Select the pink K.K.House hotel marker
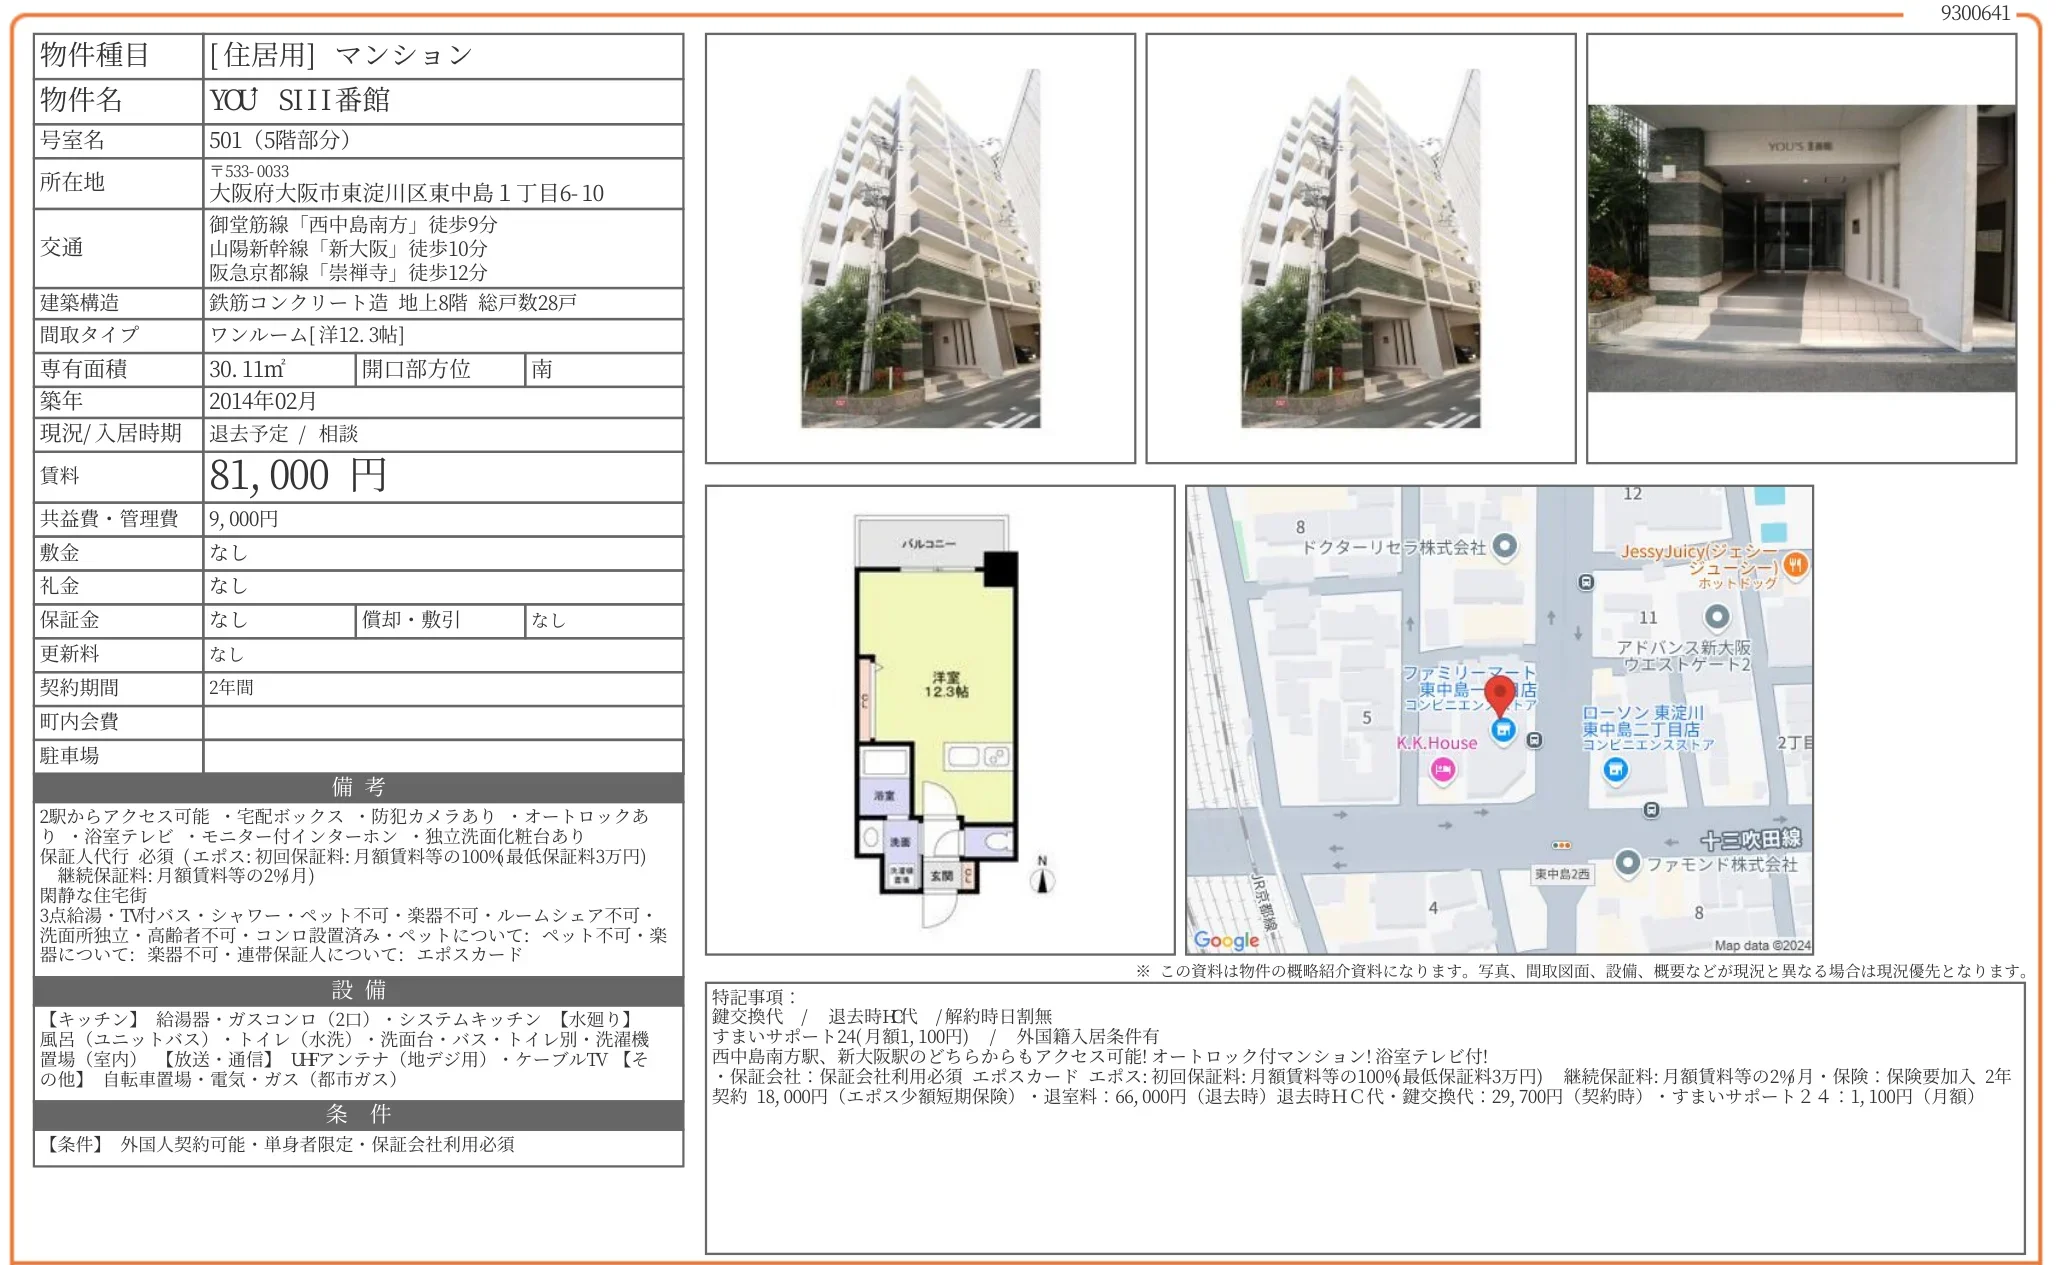 1442,769
